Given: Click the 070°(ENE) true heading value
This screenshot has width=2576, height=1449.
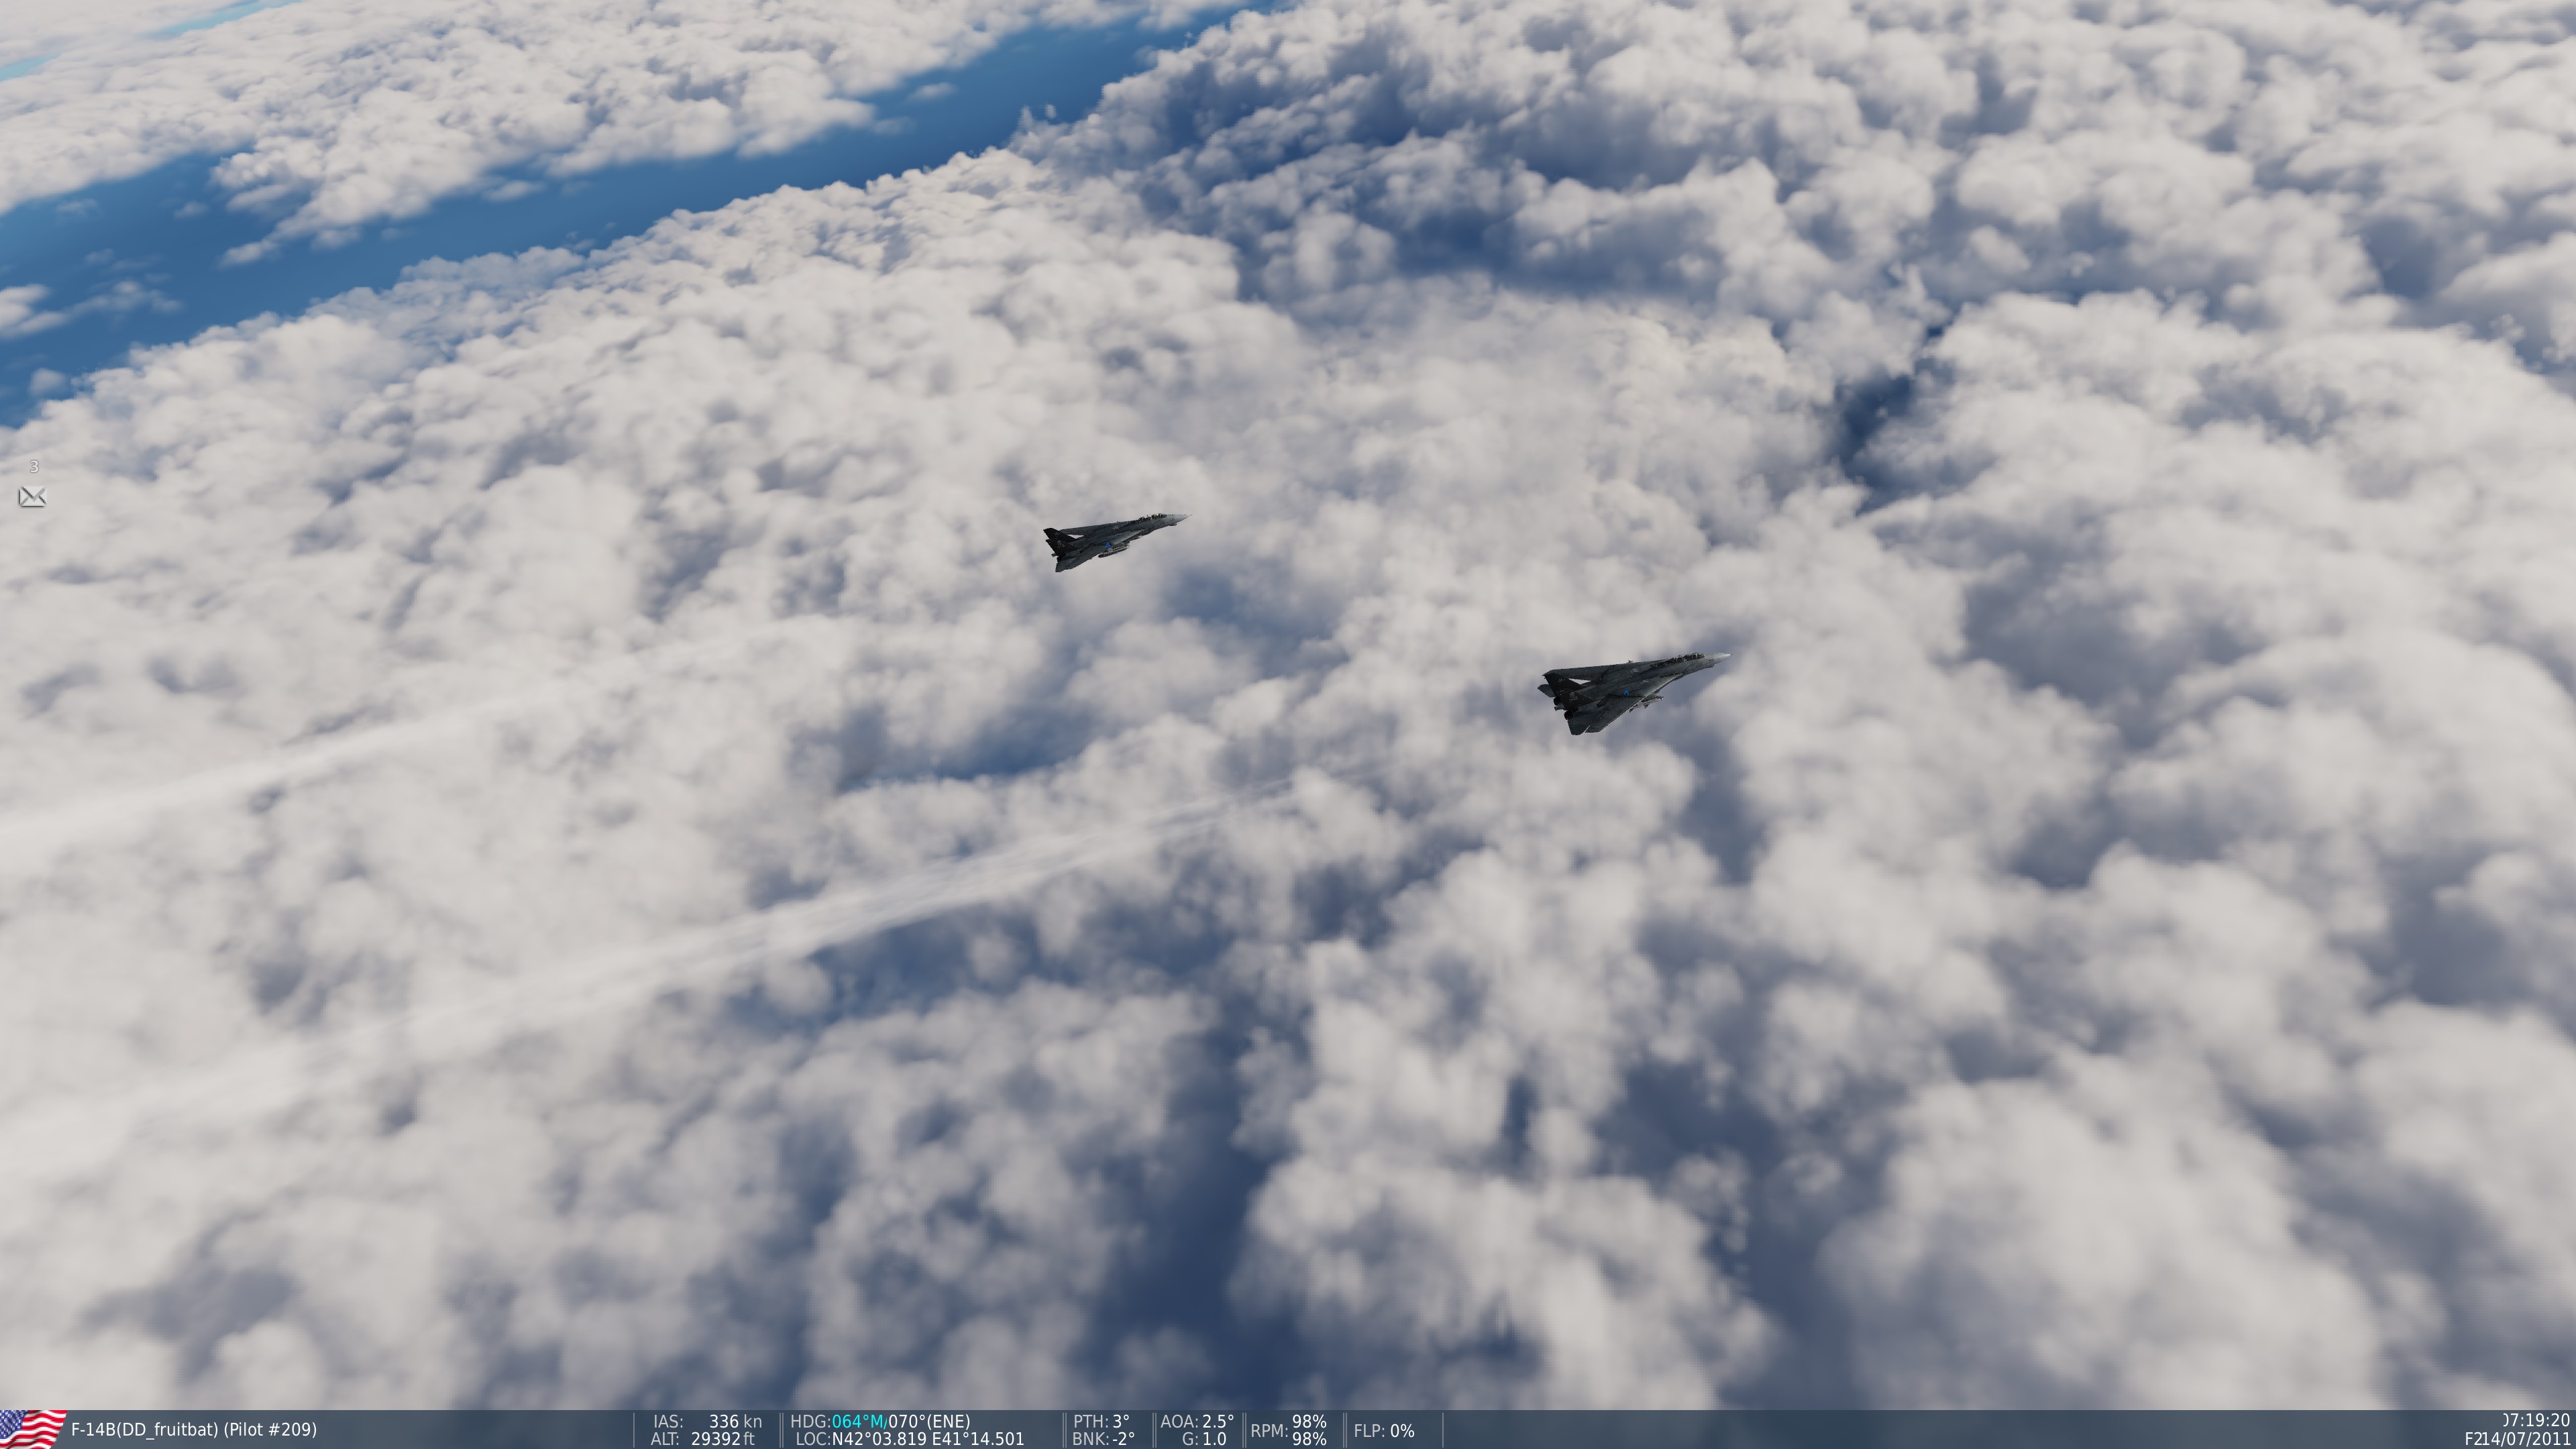Looking at the screenshot, I should [929, 1421].
